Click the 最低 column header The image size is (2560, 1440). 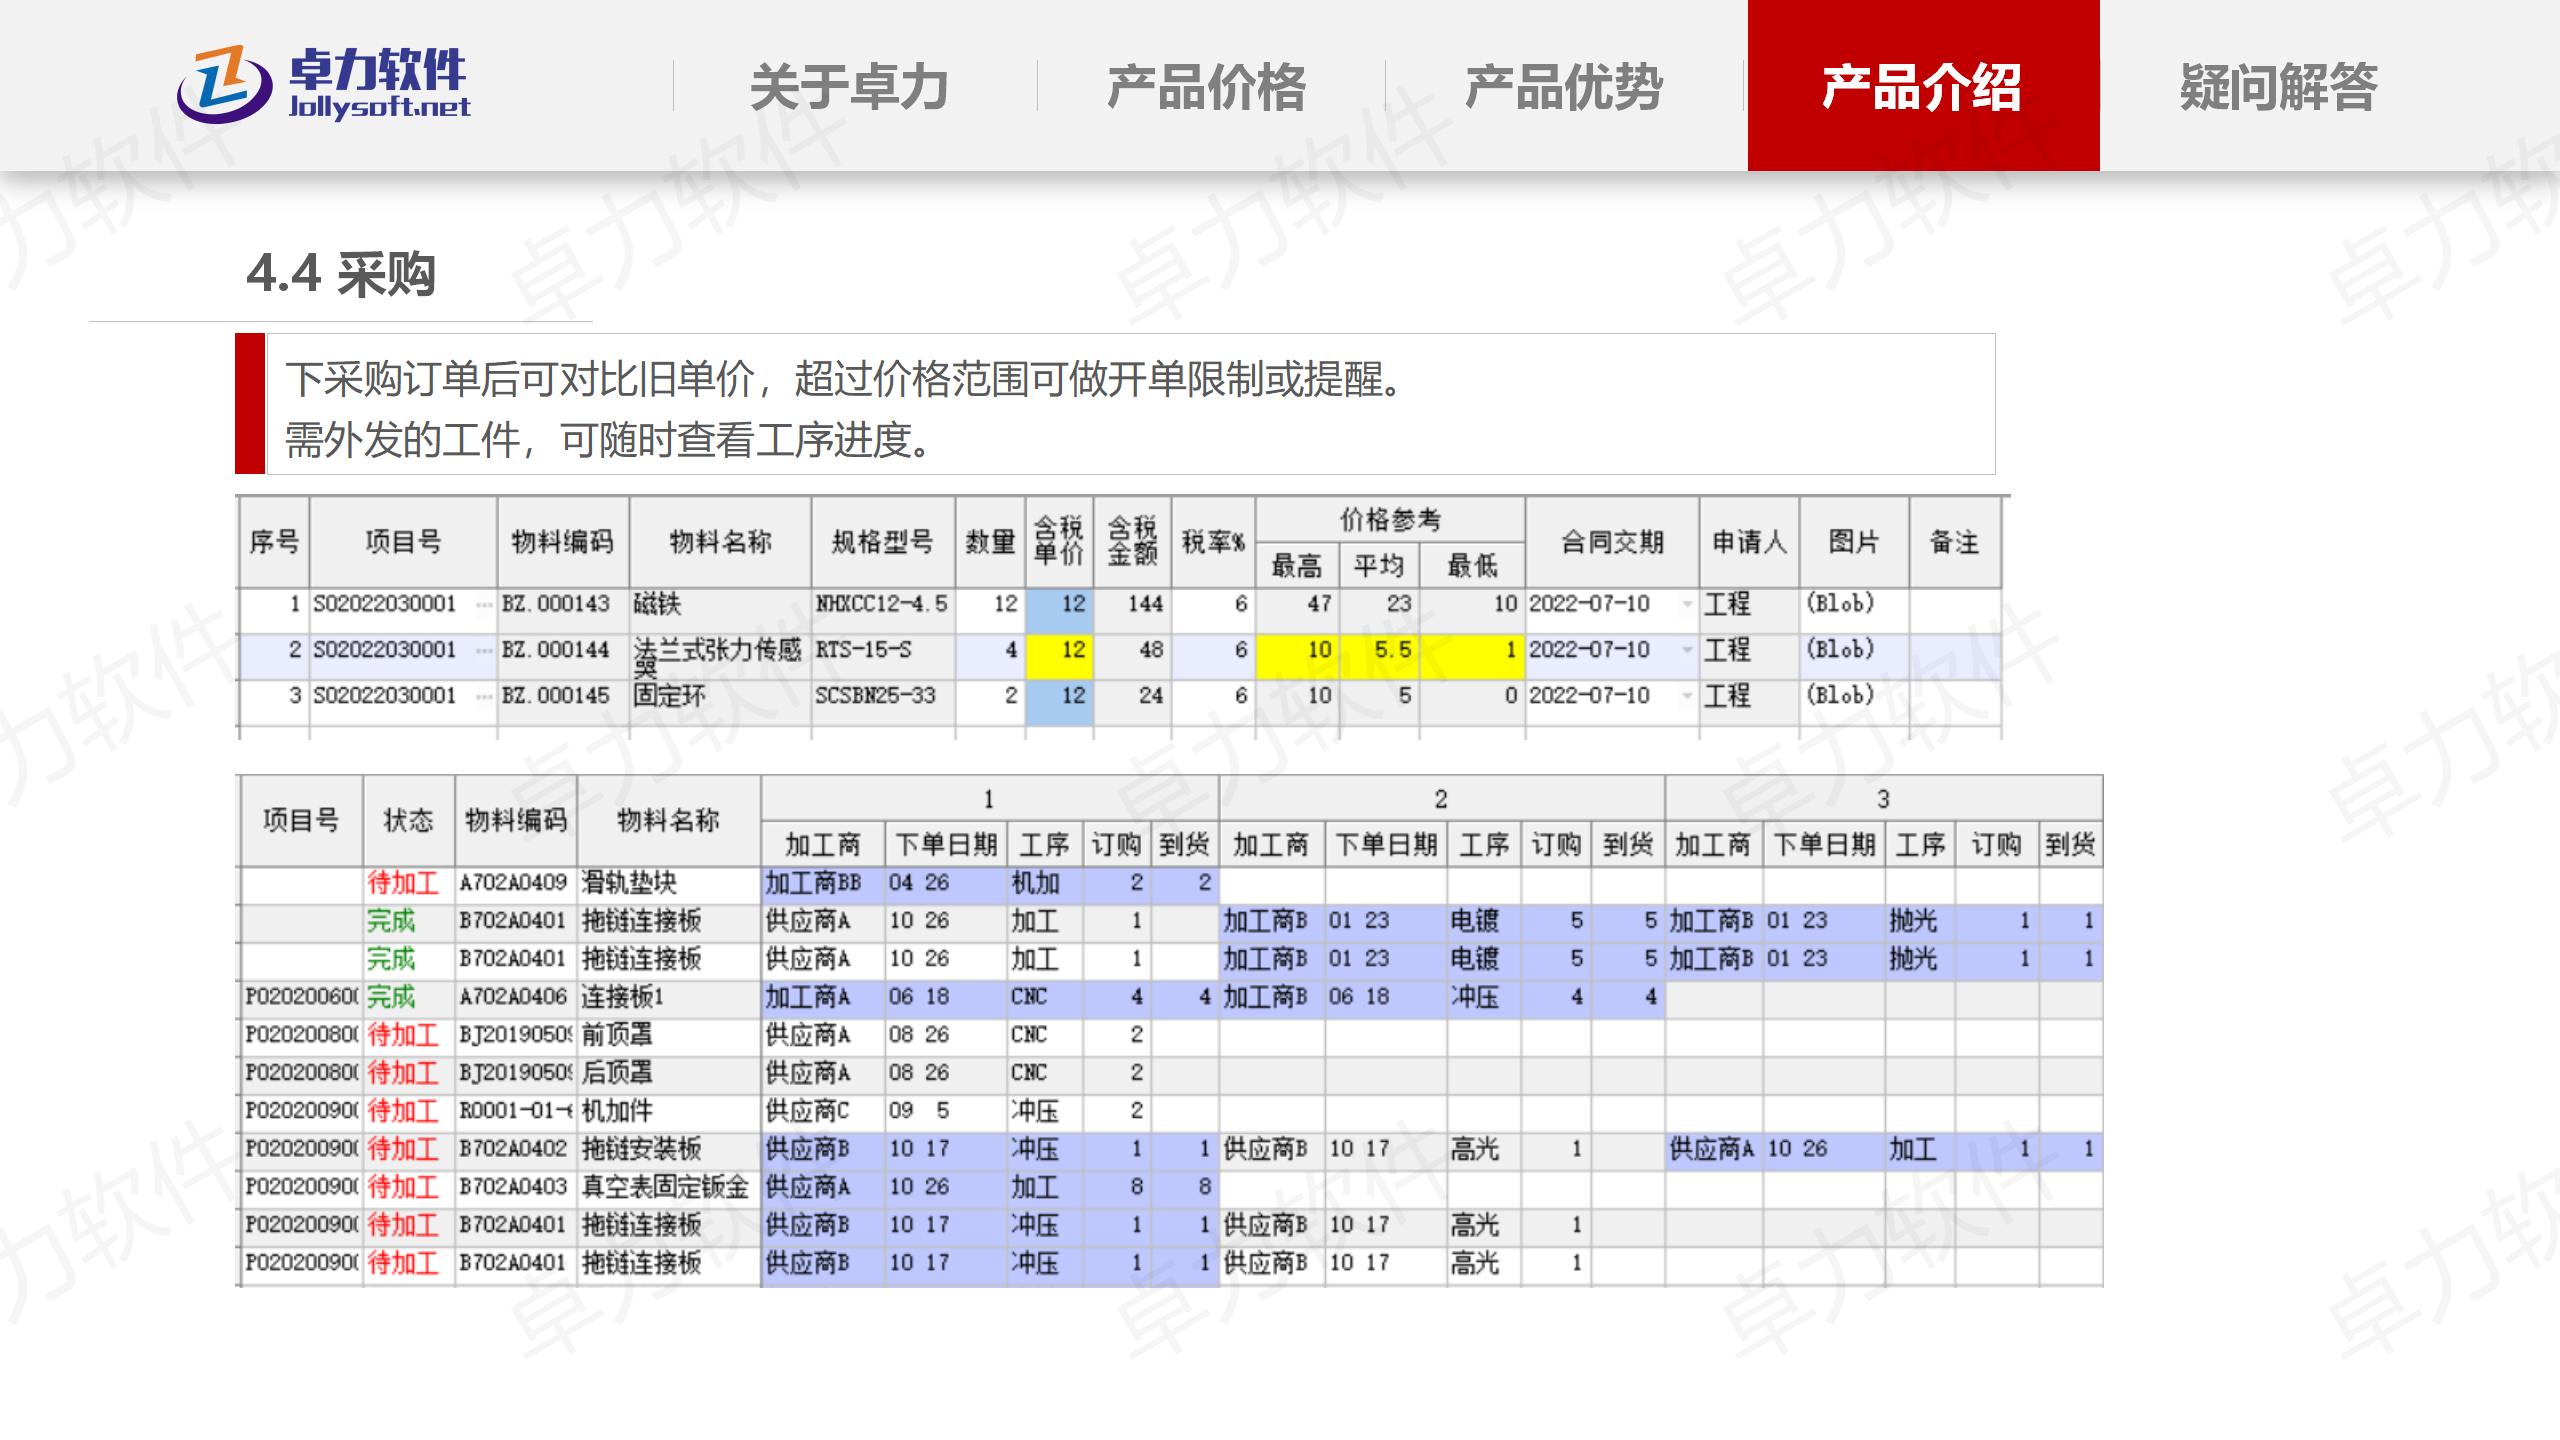click(1472, 566)
